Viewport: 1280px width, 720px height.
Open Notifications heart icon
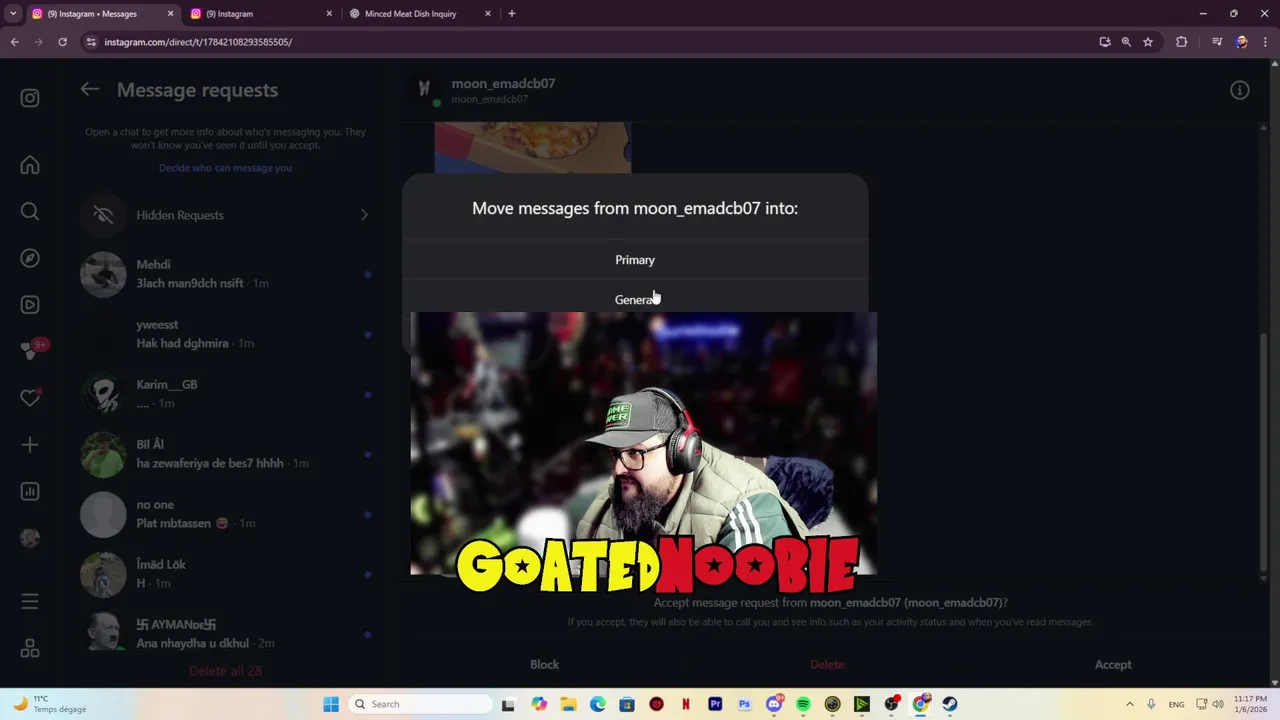point(30,398)
